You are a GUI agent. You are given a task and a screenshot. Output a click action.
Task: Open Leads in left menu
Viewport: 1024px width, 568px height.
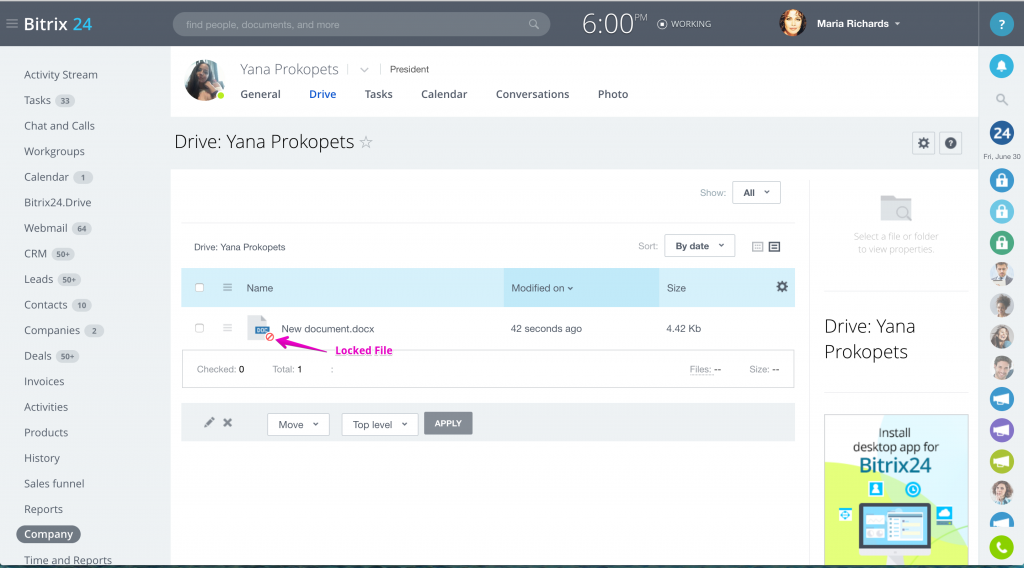39,279
